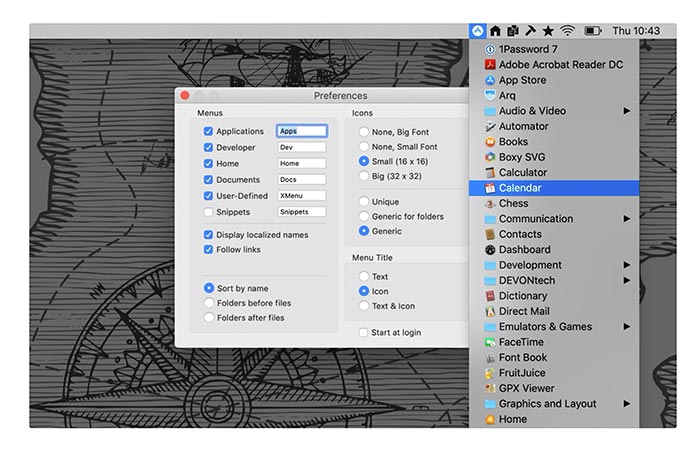This screenshot has height=450, width=700.
Task: Expand the Audio & Video submenu
Action: click(x=554, y=111)
